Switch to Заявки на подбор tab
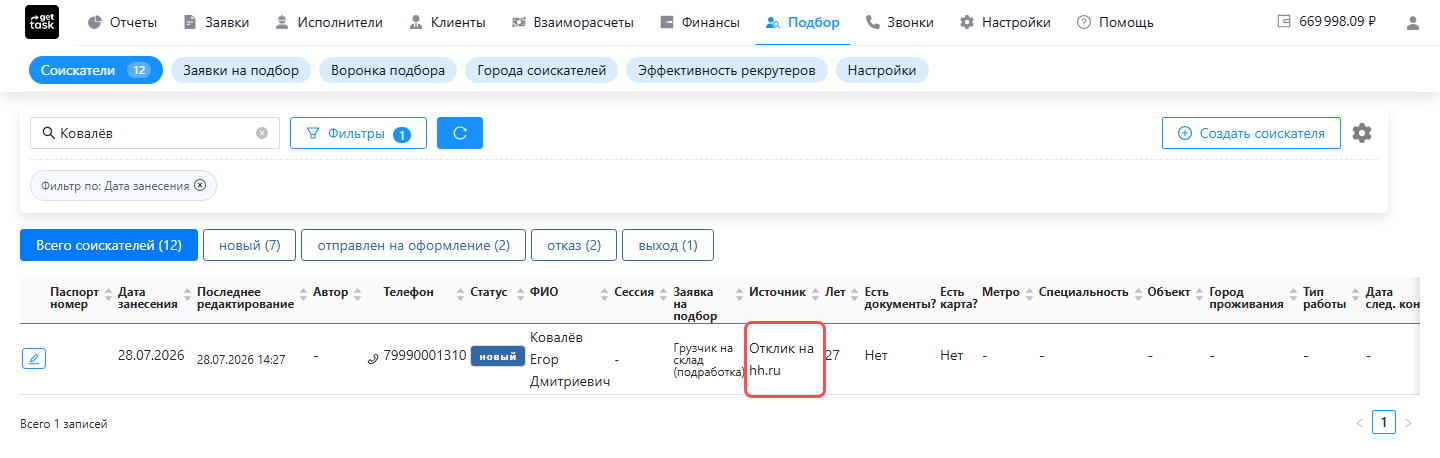This screenshot has width=1440, height=458. pos(241,70)
